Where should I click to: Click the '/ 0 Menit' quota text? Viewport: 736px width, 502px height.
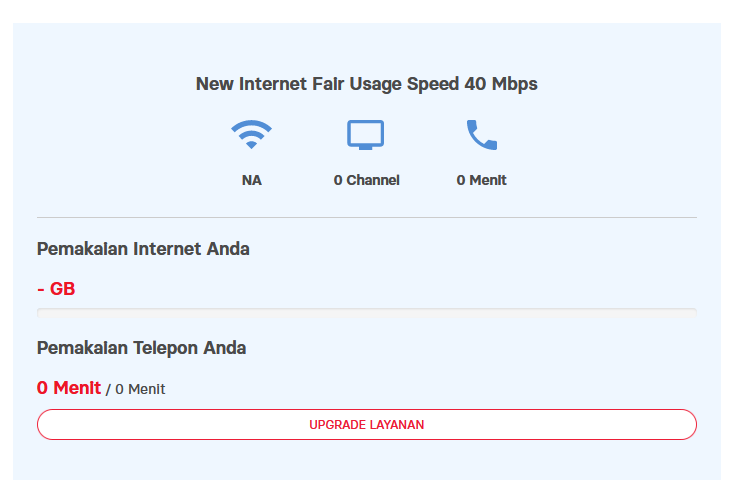(136, 389)
